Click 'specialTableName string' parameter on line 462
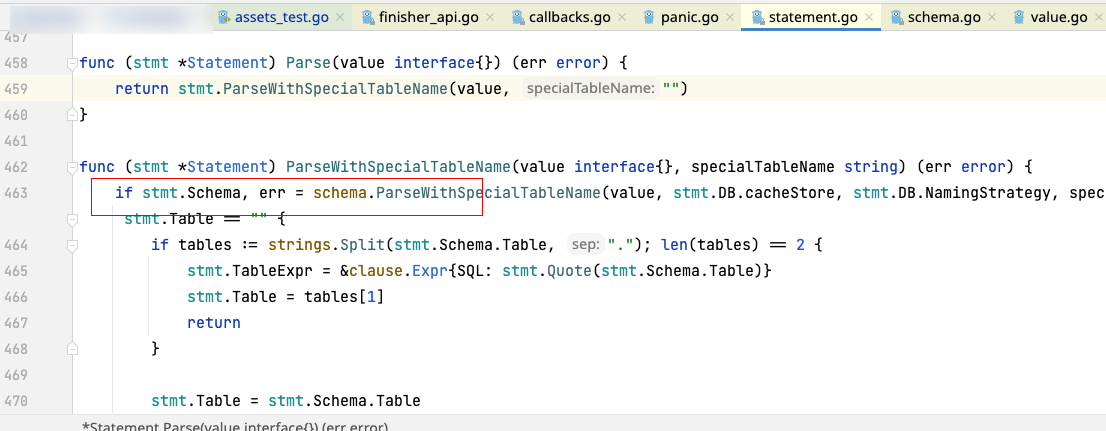Image resolution: width=1106 pixels, height=431 pixels. coord(792,167)
